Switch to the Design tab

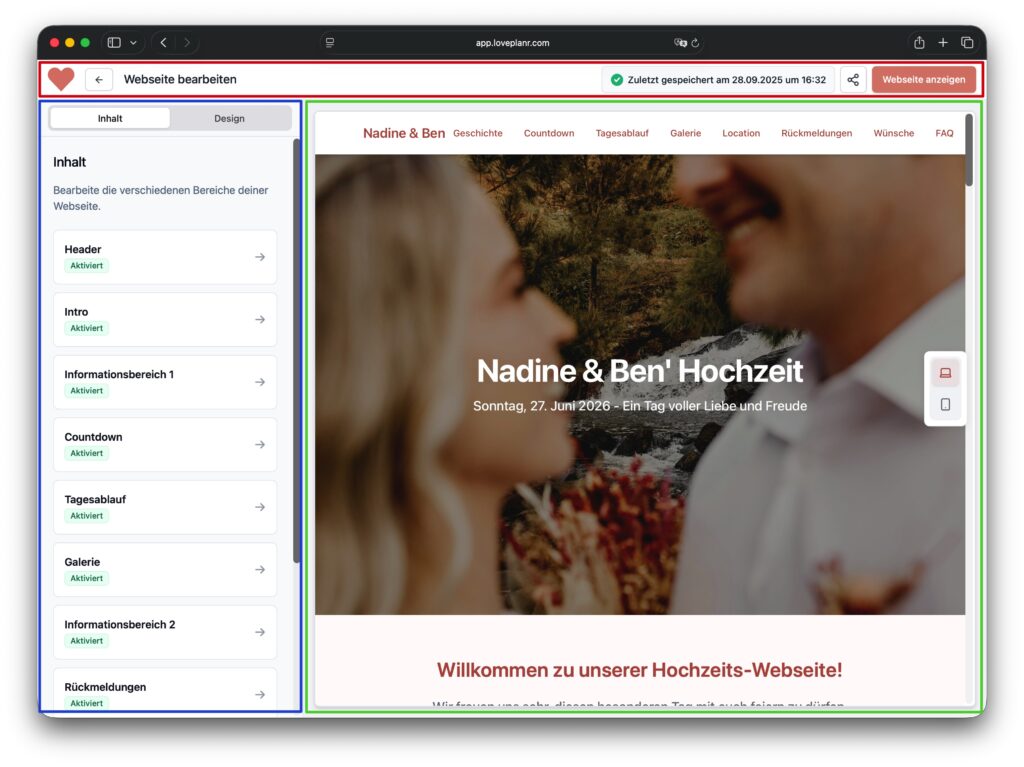[229, 118]
